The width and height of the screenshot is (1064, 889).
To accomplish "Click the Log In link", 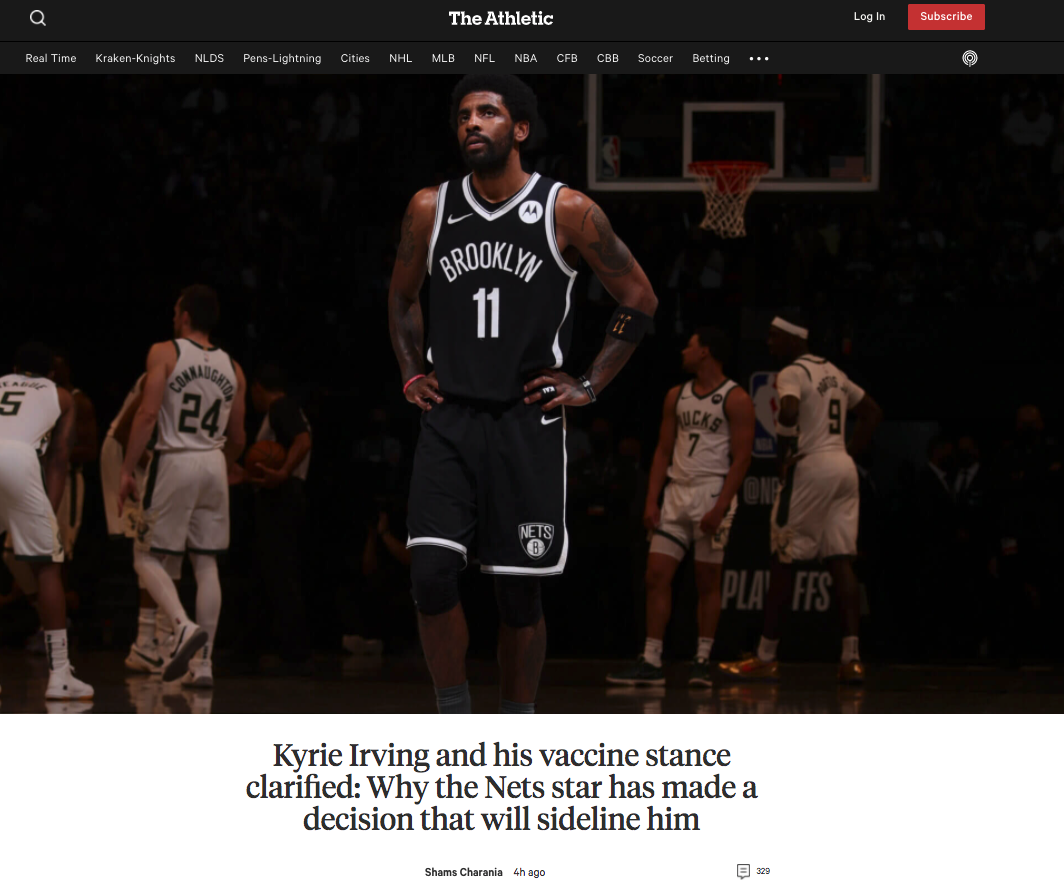I will [869, 16].
